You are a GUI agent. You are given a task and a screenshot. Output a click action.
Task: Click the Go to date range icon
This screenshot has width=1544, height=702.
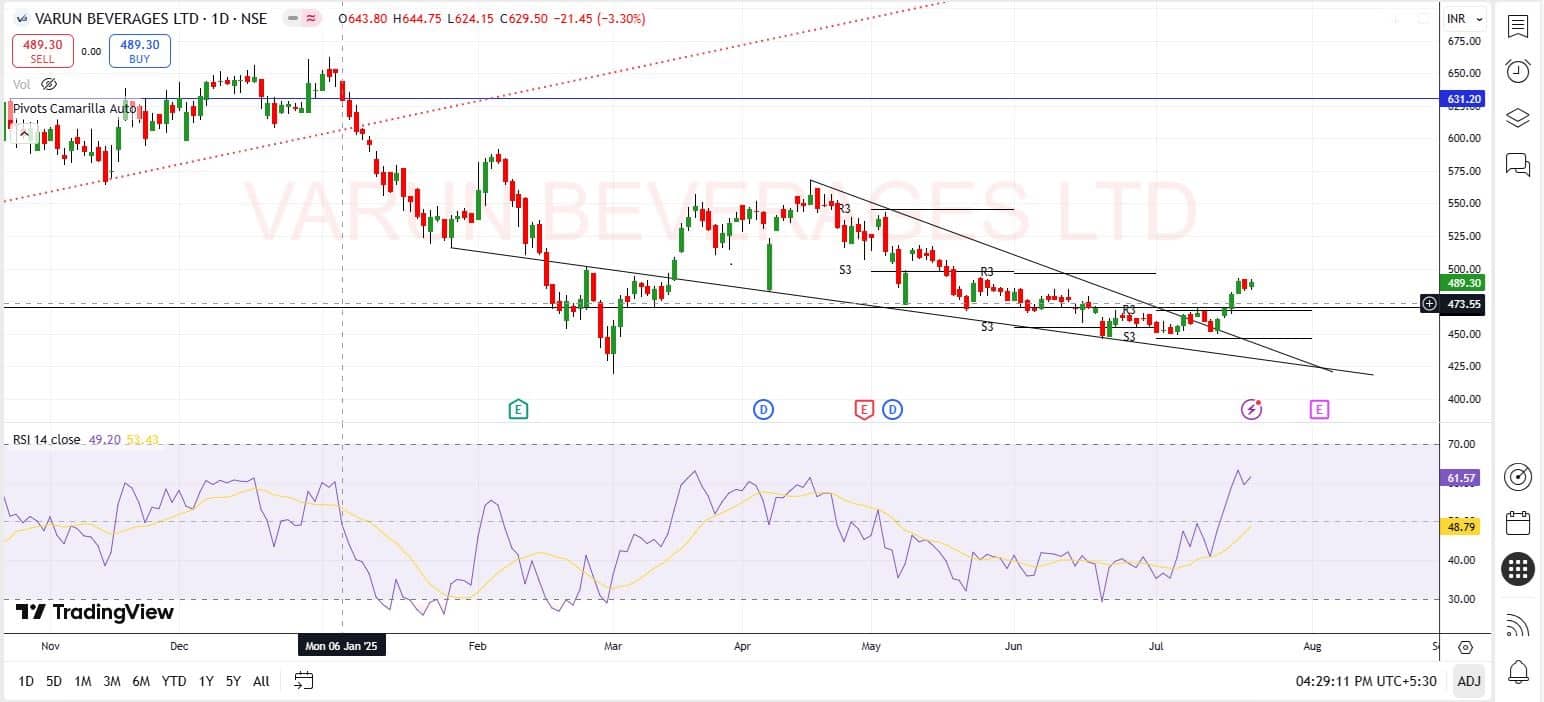304,681
